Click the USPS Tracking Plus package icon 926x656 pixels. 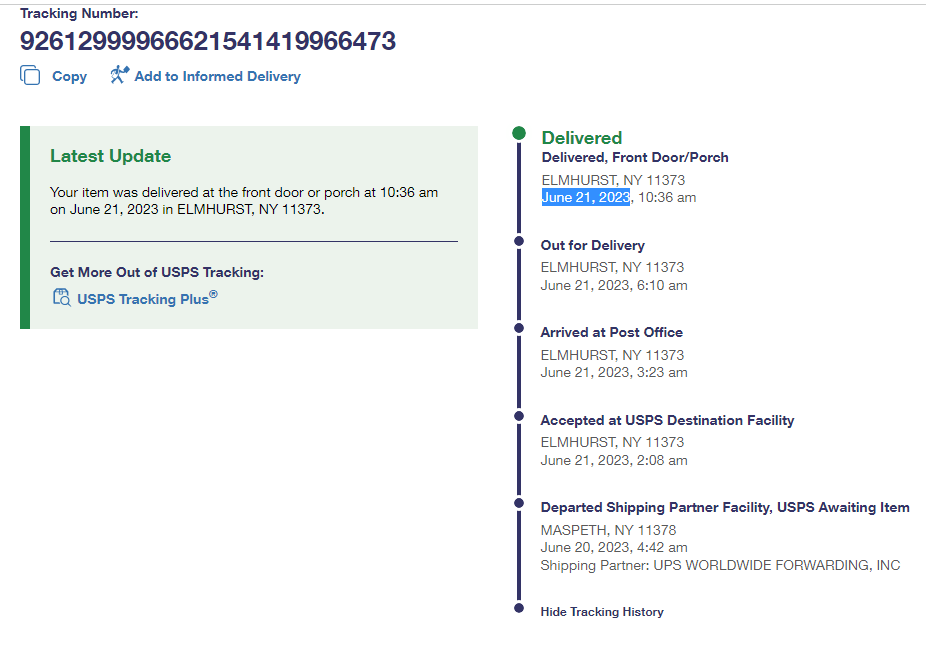(61, 297)
